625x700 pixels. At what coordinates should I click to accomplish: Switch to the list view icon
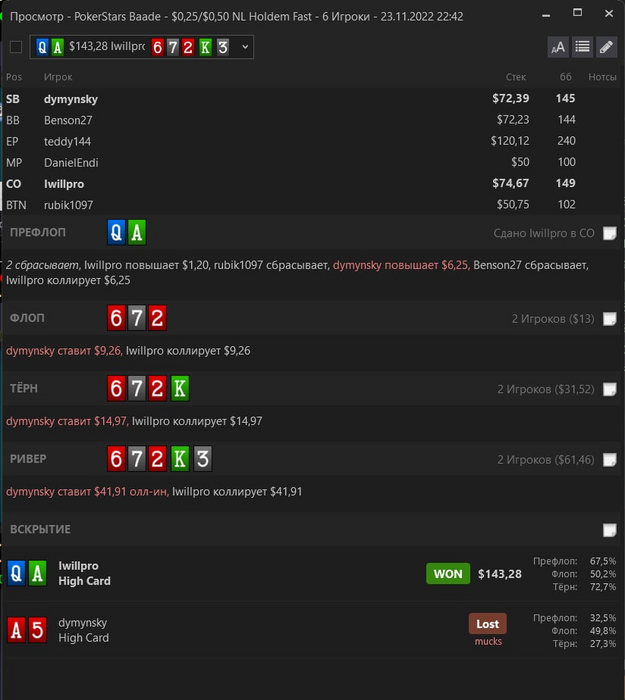pos(582,47)
